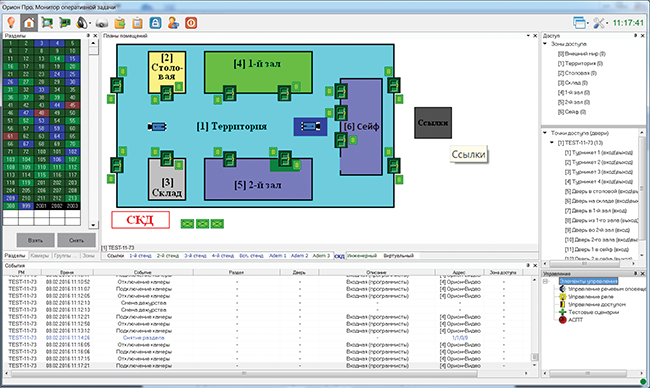Click the green circuit board toolbar icon
The width and height of the screenshot is (650, 388).
[65, 22]
